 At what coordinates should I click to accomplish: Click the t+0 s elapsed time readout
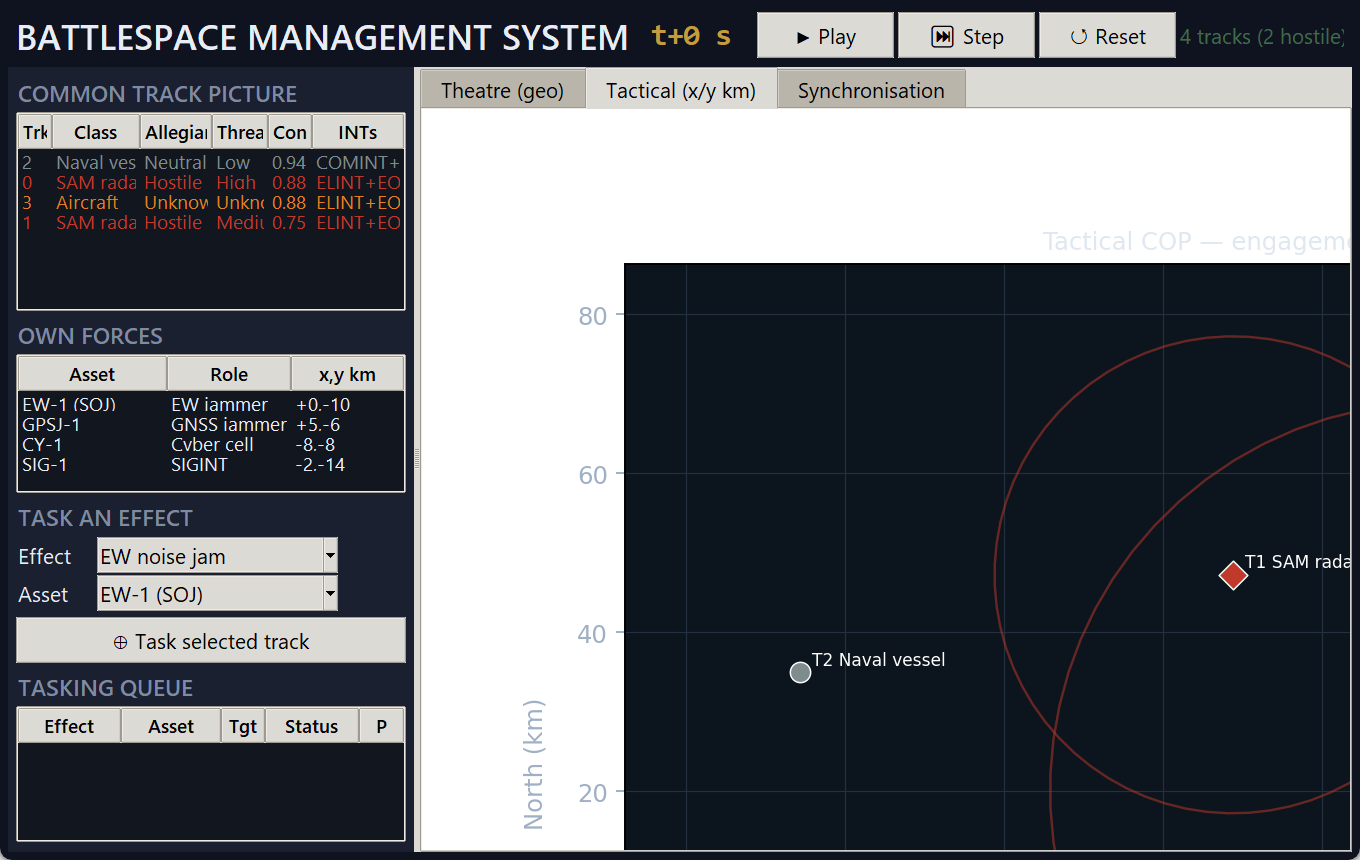[691, 36]
